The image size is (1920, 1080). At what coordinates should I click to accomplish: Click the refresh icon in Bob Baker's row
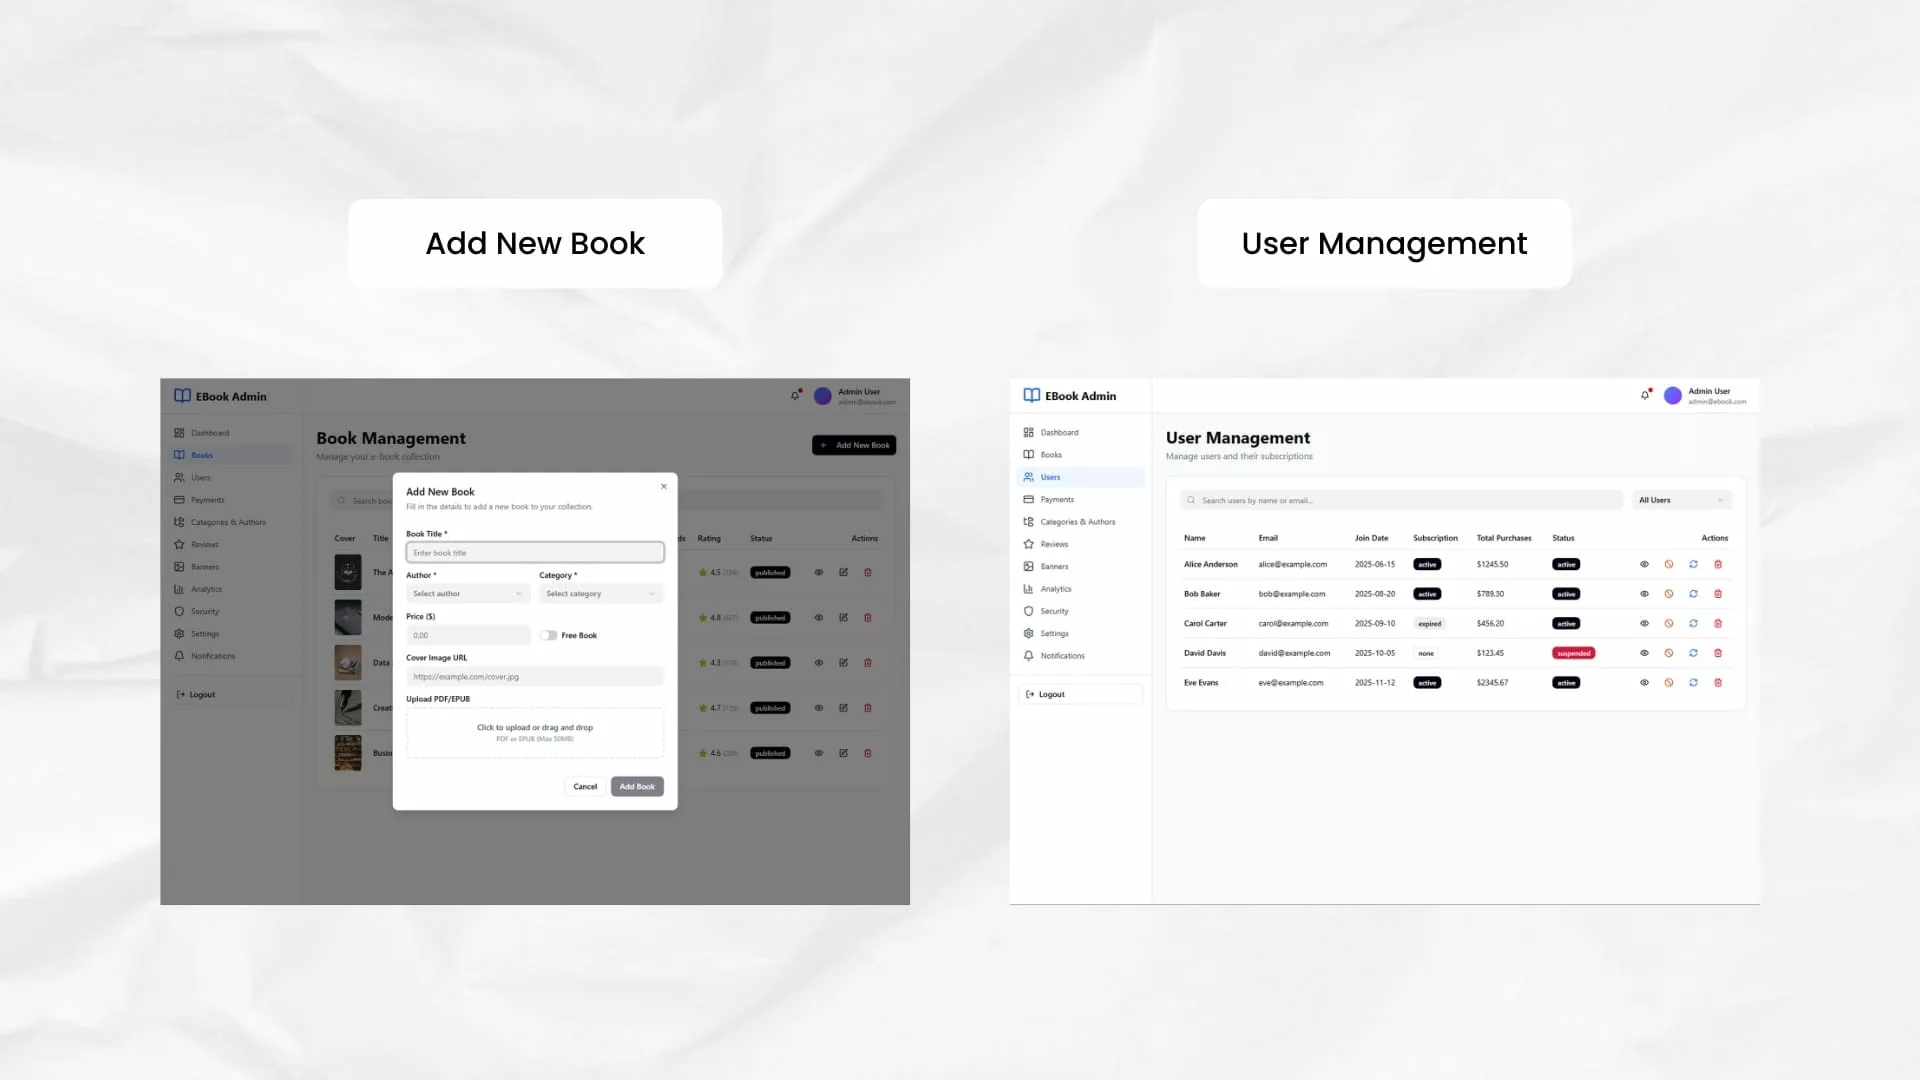(1693, 594)
